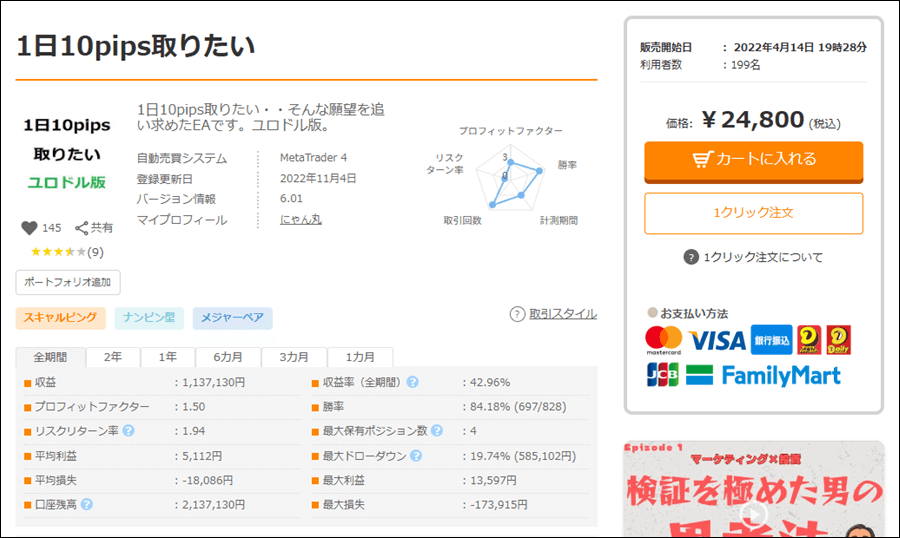Click help icon beside 最大ドローダウン

(415, 456)
